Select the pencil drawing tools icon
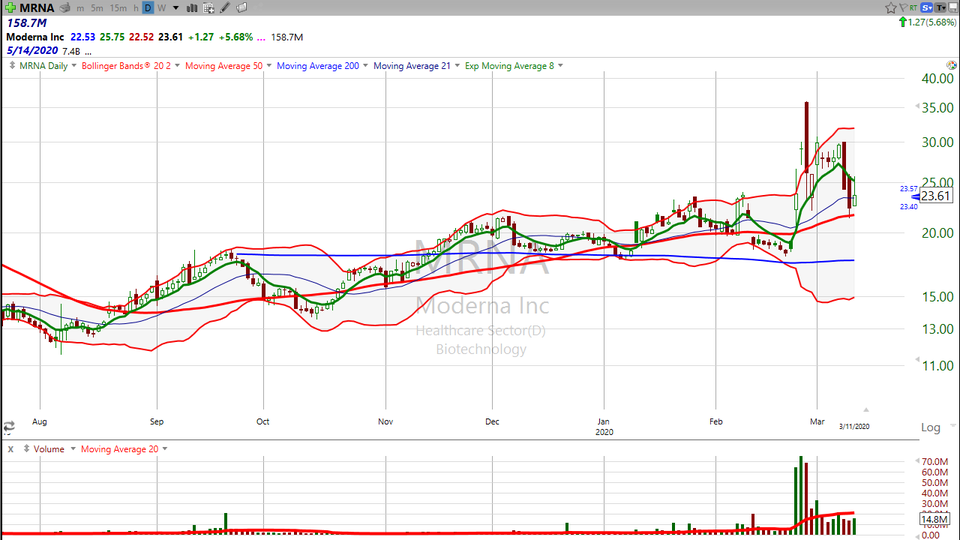 (225, 8)
